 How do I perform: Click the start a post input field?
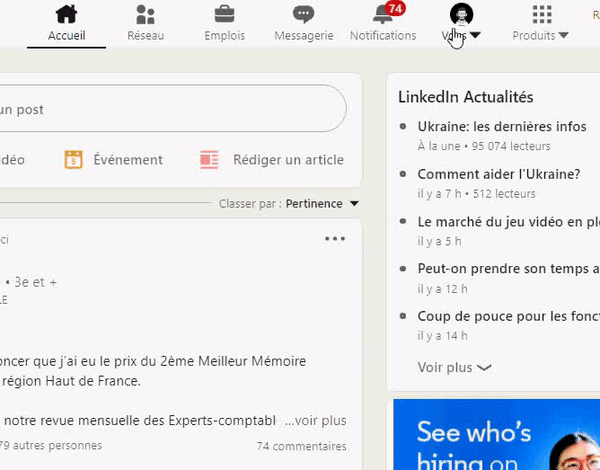[173, 109]
